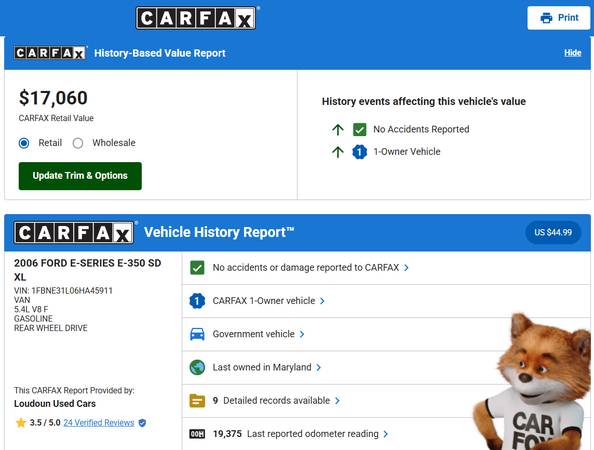
Task: Expand the Detailed records available chevron
Action: (337, 401)
